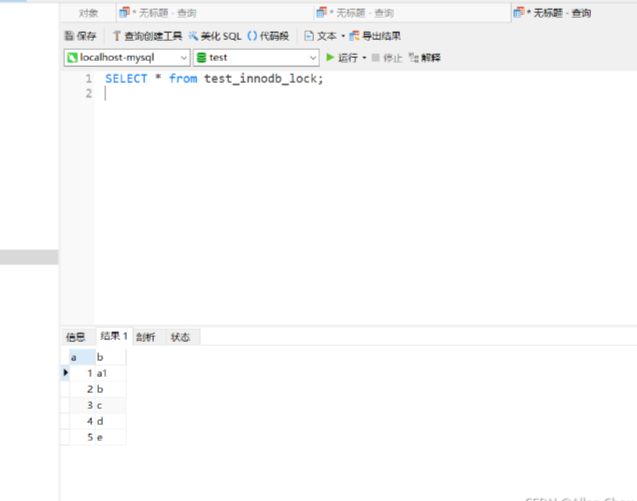Click 美化 SQL beautify button

click(x=214, y=36)
